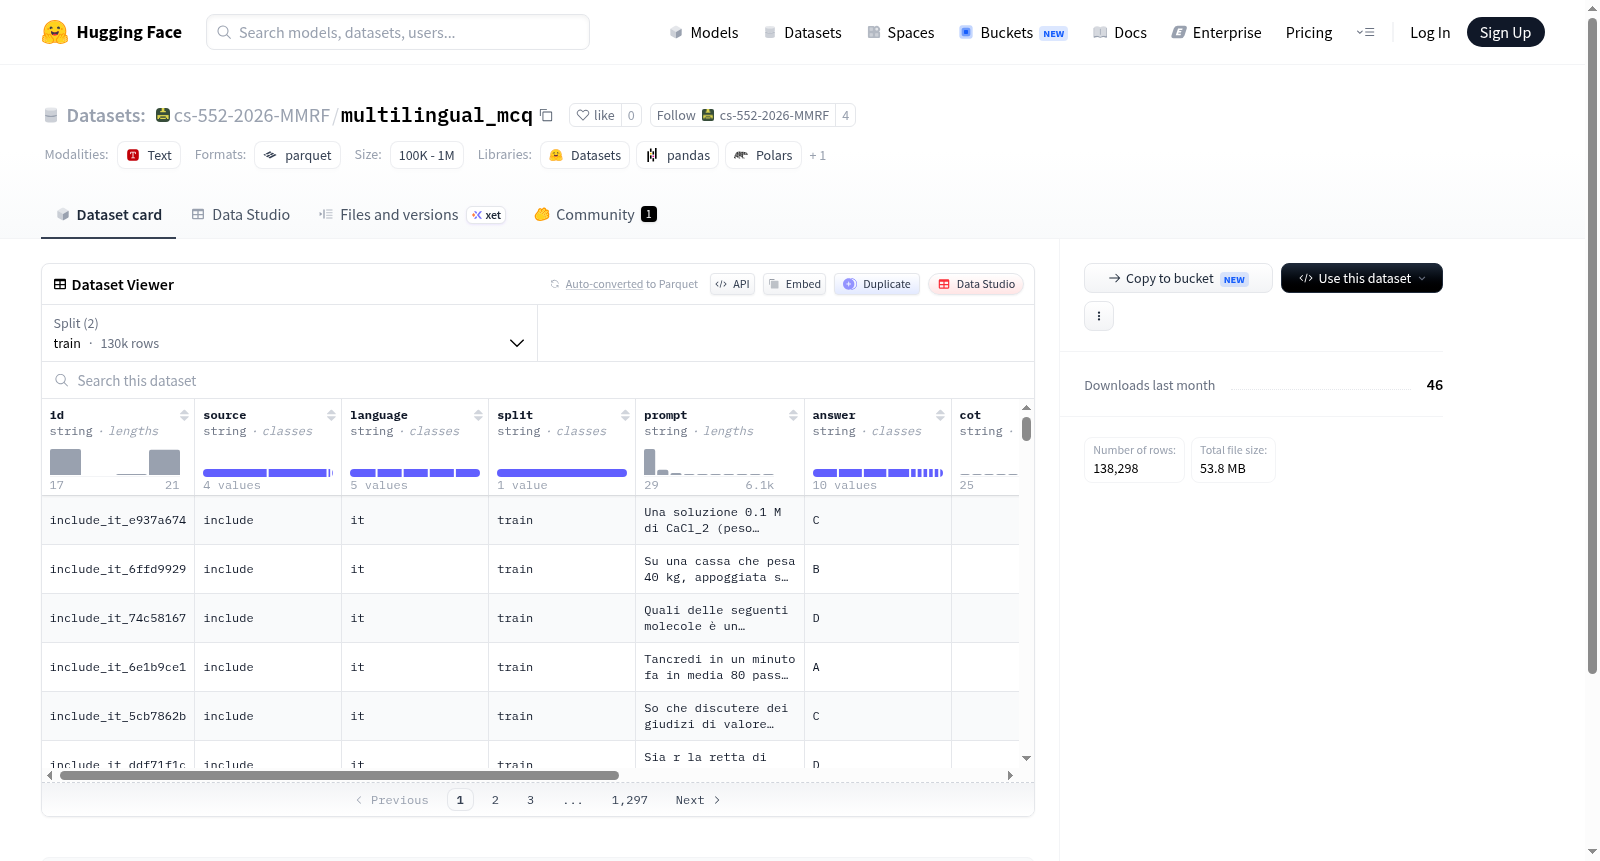The width and height of the screenshot is (1600, 861).
Task: Click the Log In link
Action: (x=1430, y=32)
